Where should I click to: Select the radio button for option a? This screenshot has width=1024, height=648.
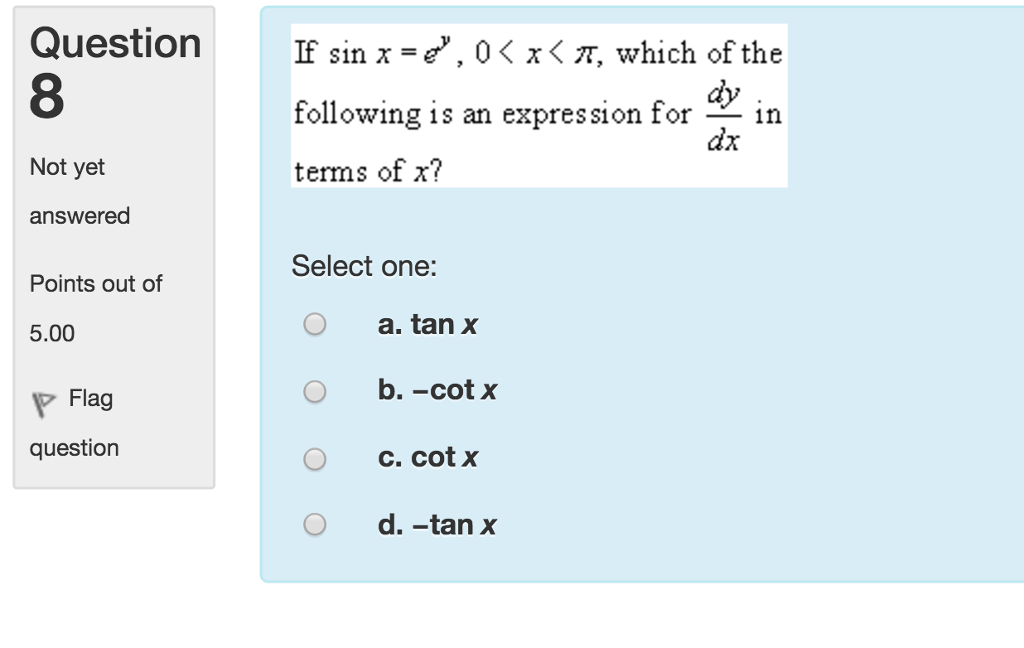coord(315,325)
